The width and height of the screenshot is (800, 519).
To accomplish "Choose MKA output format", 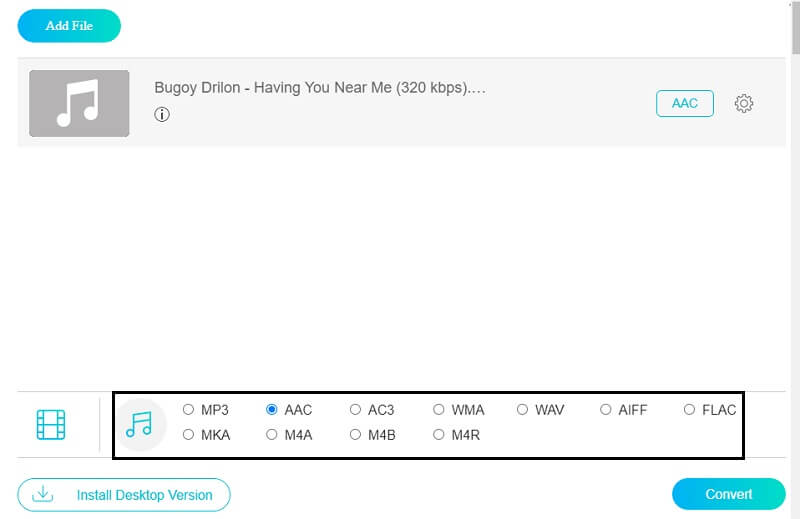I will [189, 435].
